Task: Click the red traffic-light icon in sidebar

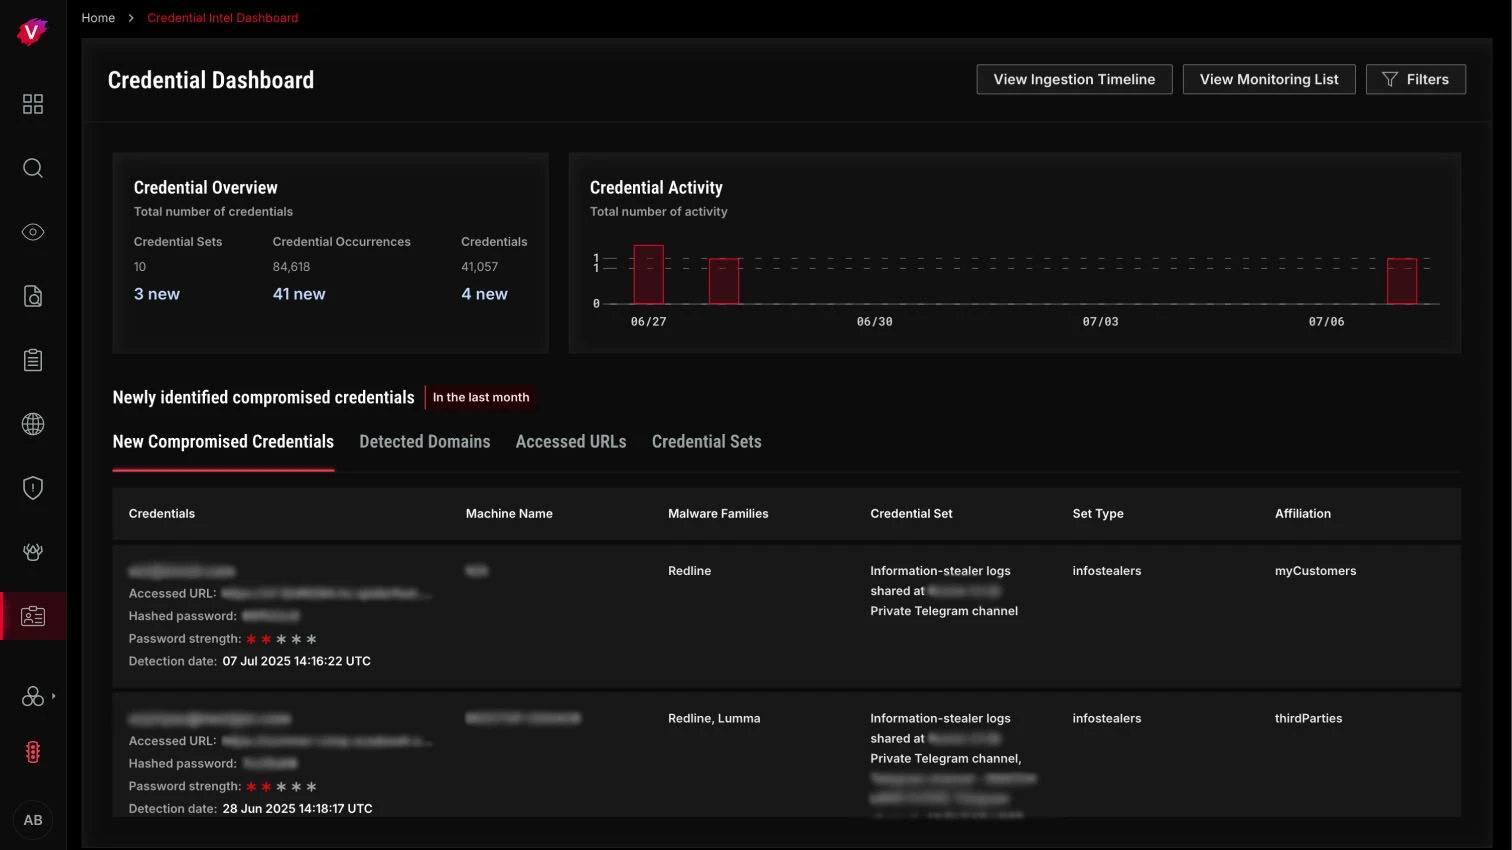Action: click(x=33, y=751)
